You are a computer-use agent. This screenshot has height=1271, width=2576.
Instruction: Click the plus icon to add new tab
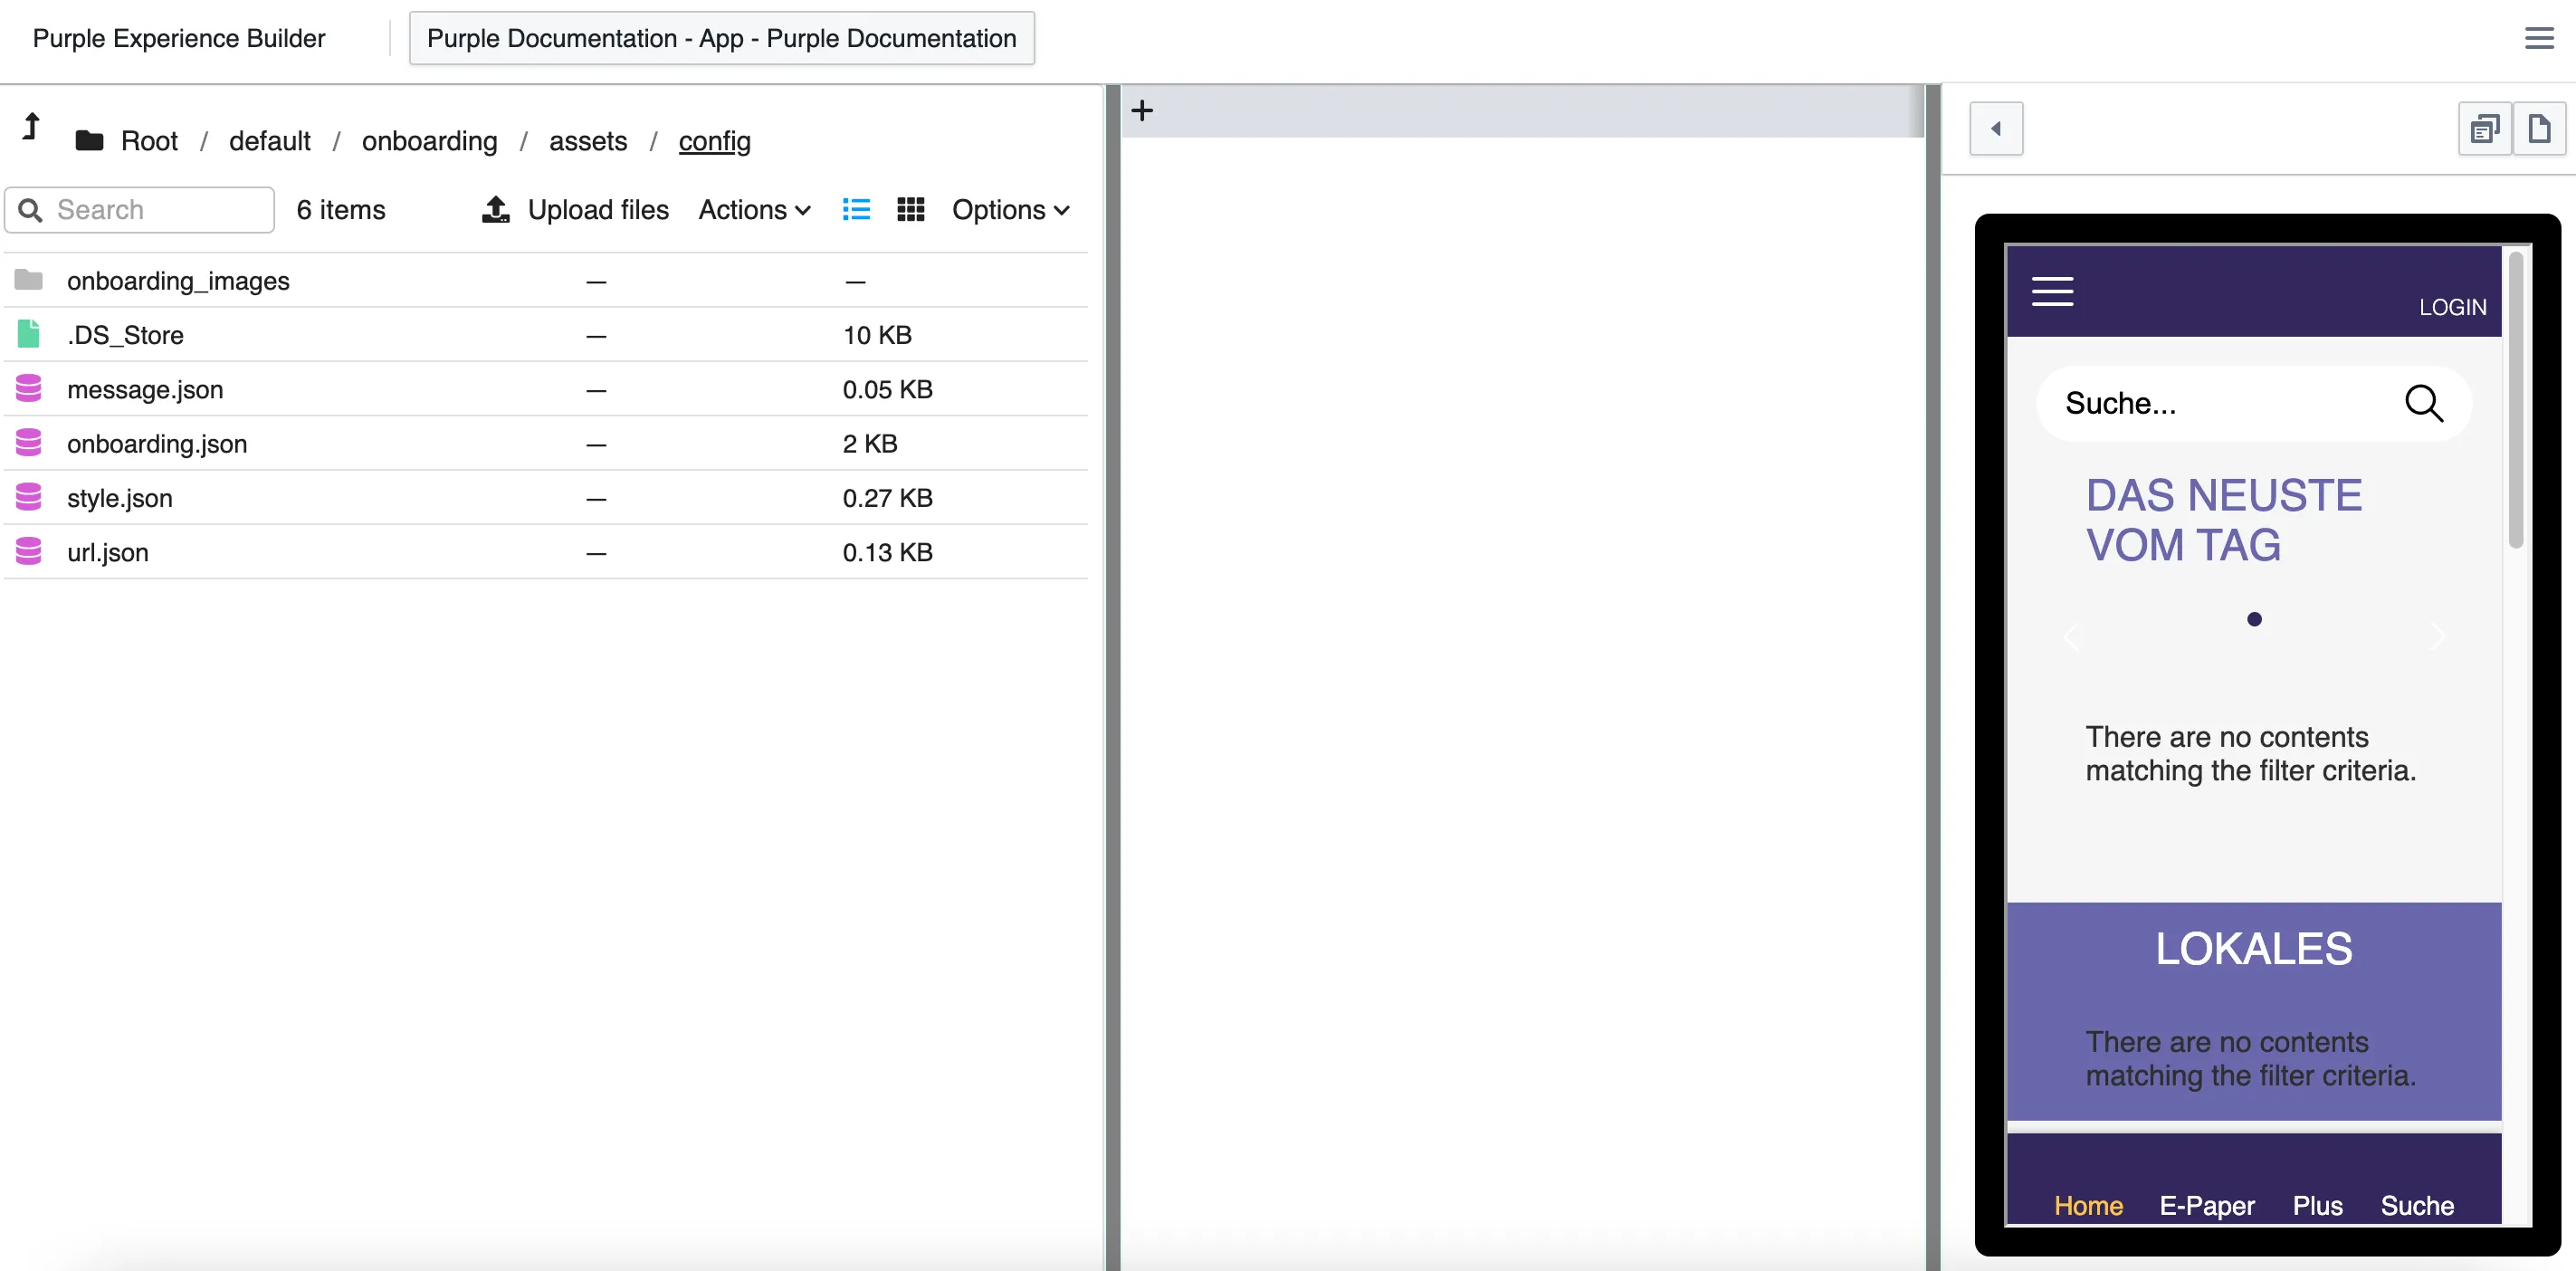tap(1142, 110)
